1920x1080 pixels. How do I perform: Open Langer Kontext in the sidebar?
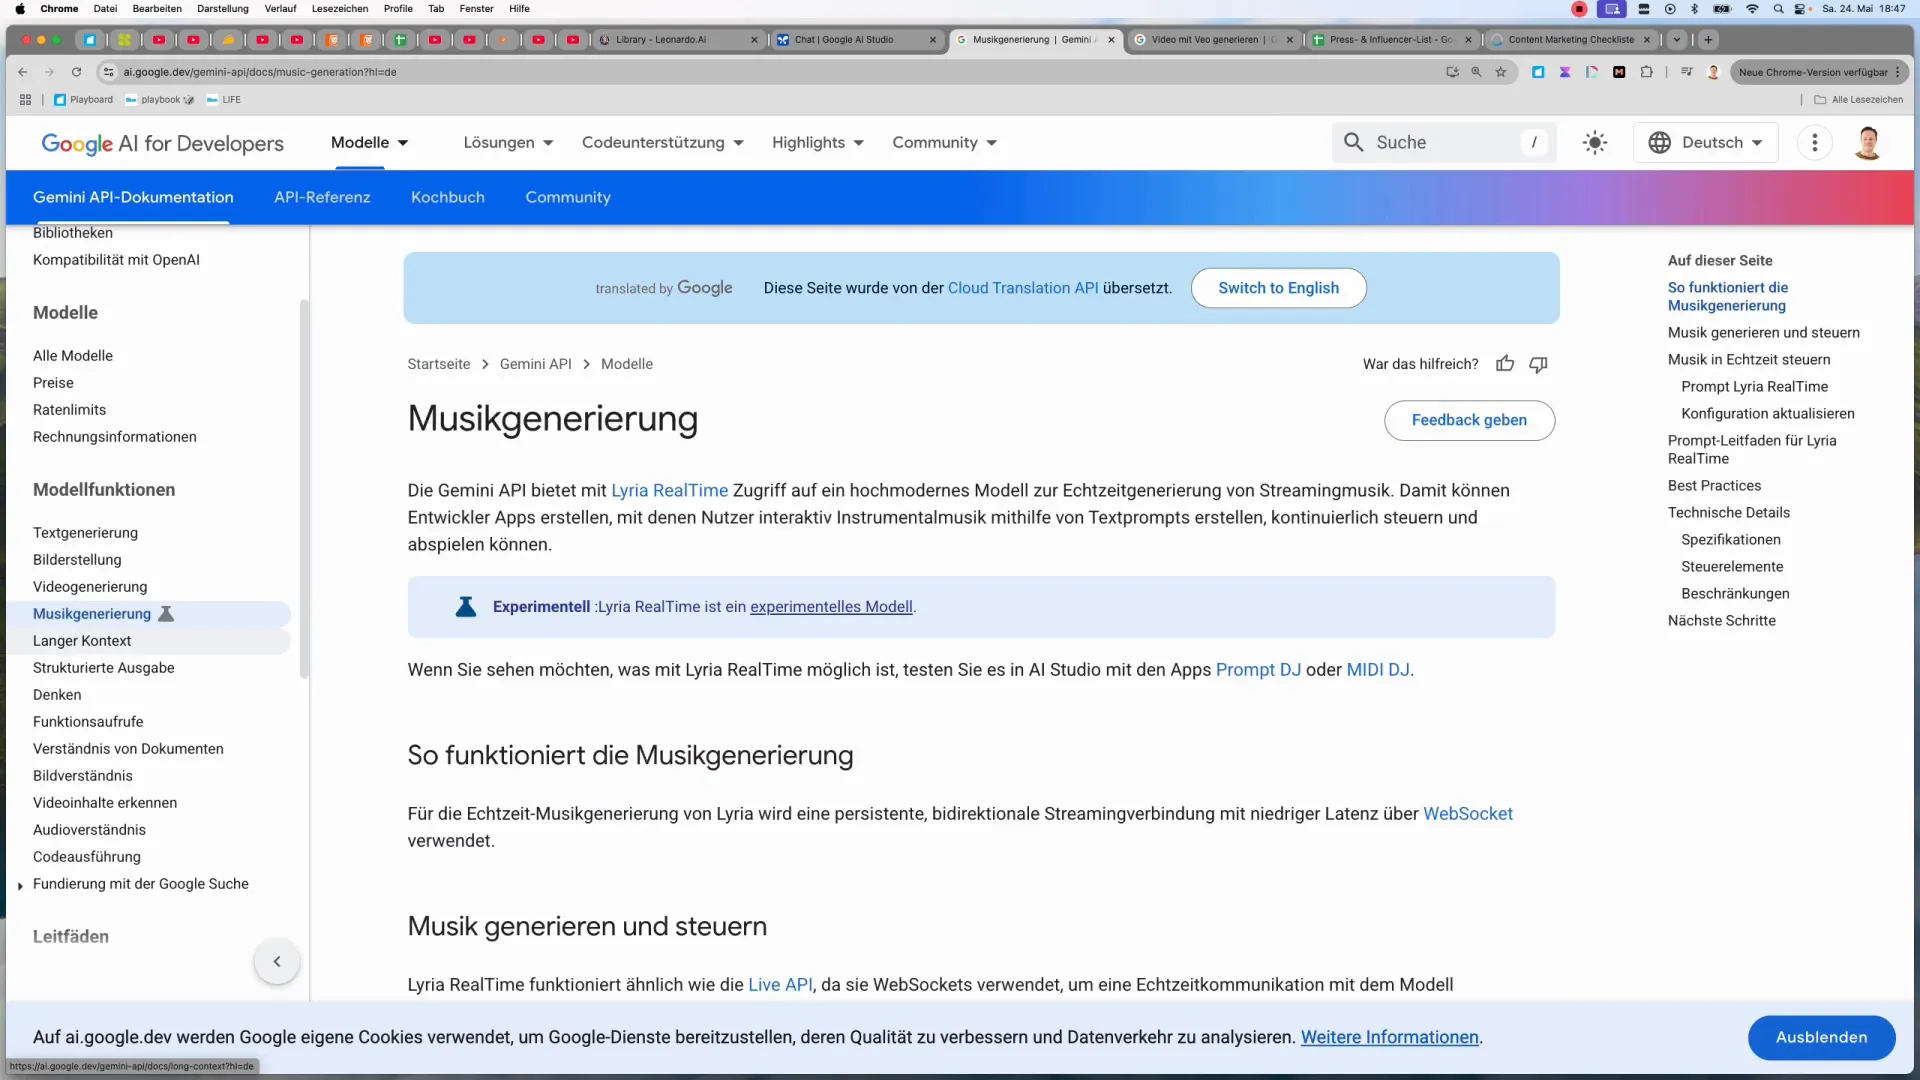pyautogui.click(x=82, y=641)
